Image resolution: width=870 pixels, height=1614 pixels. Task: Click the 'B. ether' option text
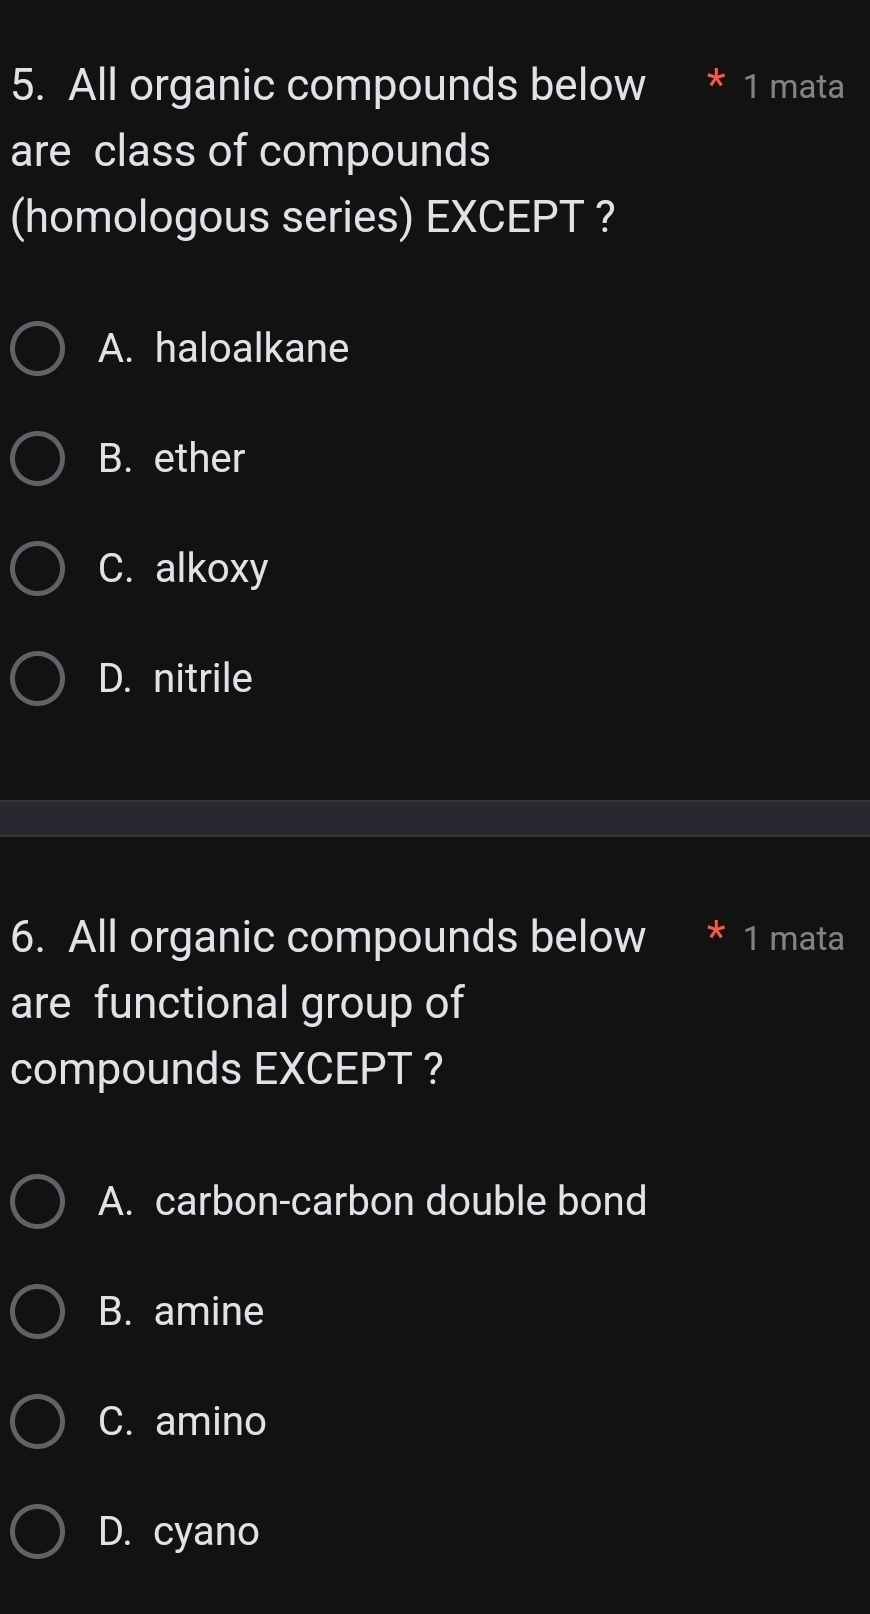pos(172,459)
